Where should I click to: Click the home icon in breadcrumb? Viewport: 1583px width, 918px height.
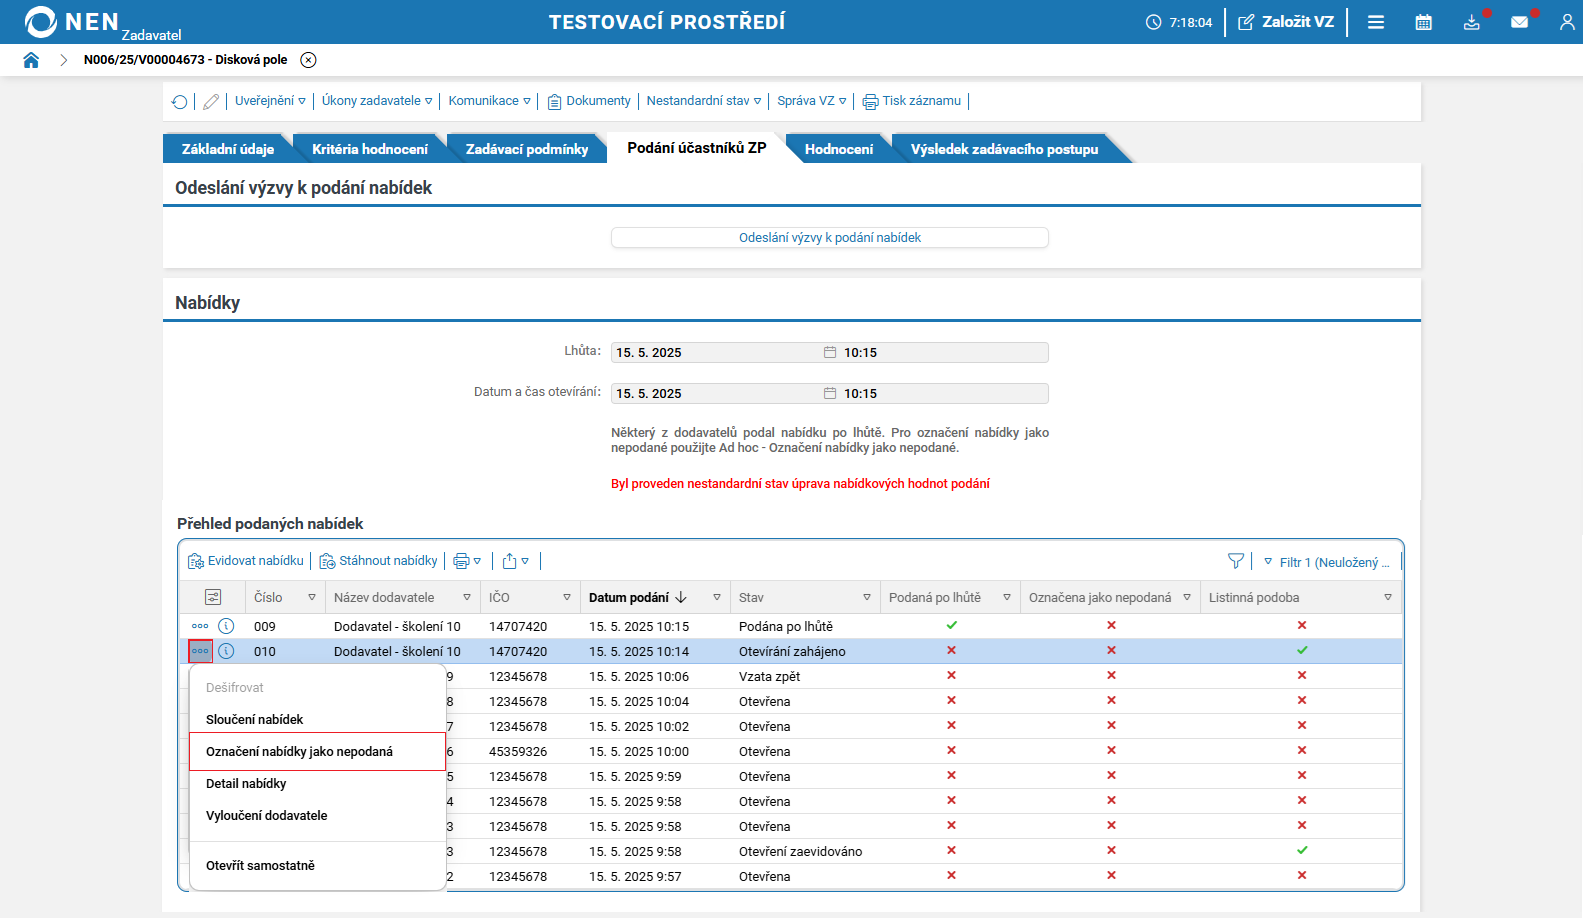click(x=31, y=60)
